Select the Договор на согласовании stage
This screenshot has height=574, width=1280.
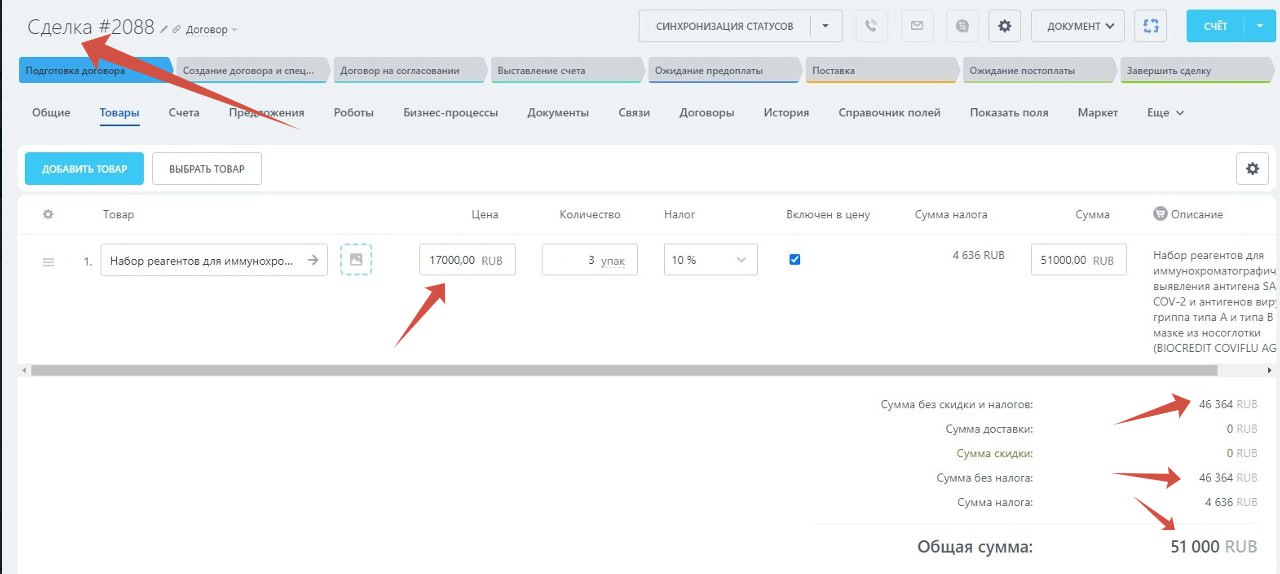411,70
